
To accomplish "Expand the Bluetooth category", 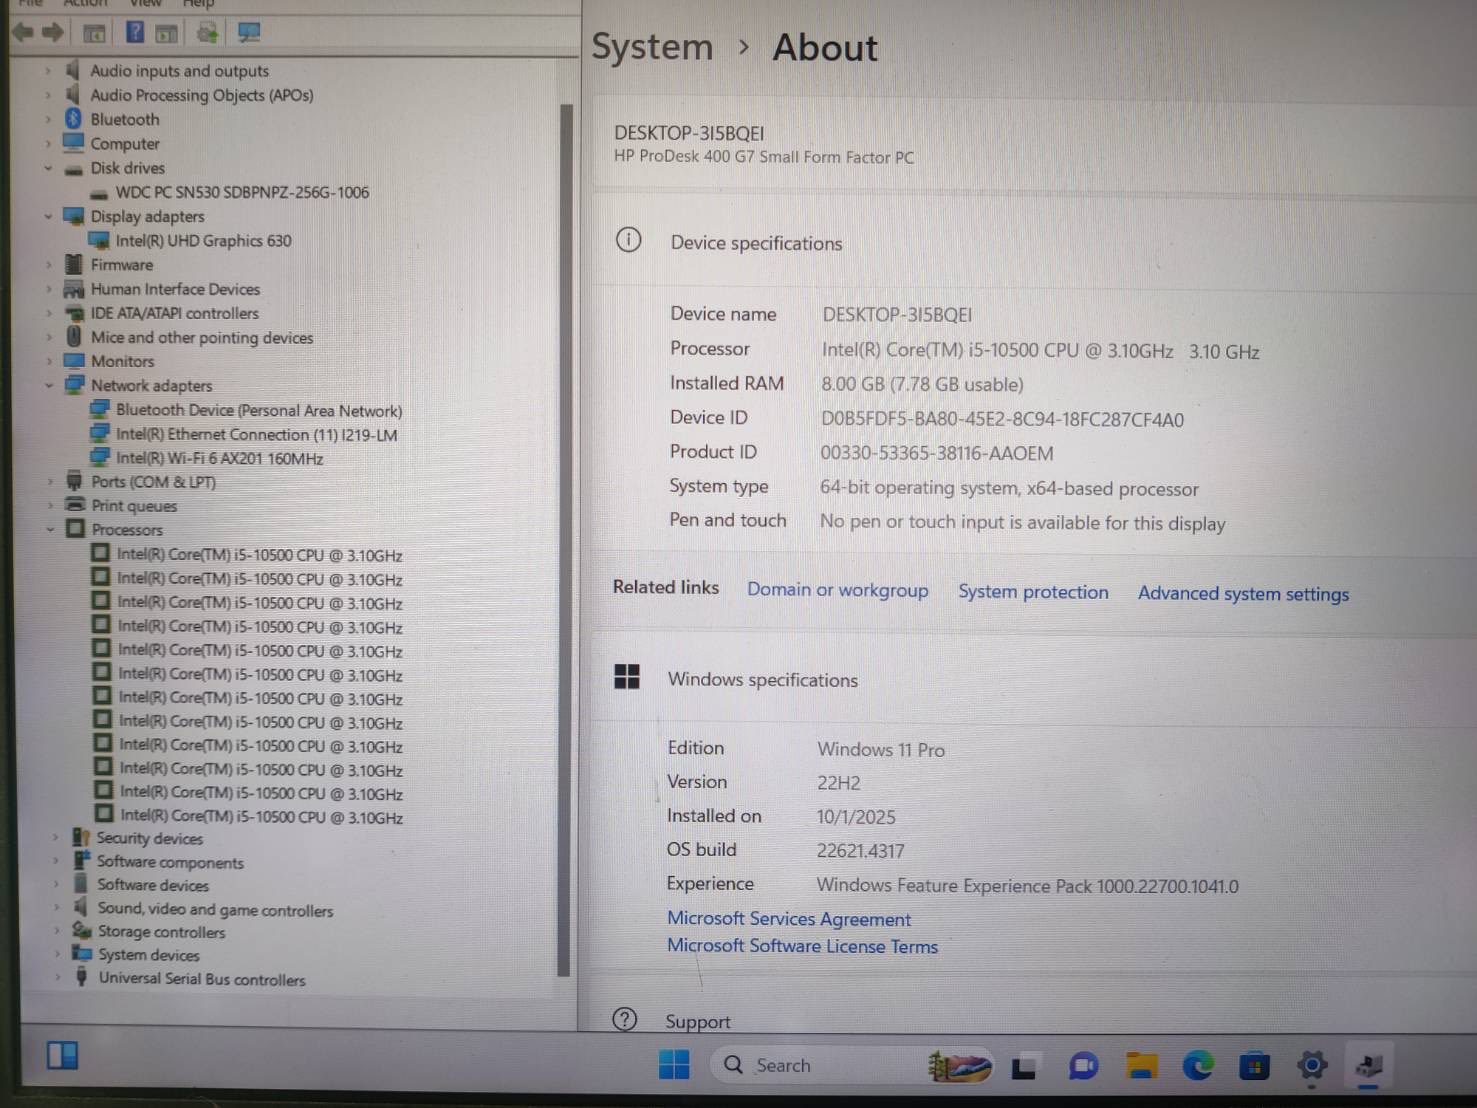I will 48,119.
